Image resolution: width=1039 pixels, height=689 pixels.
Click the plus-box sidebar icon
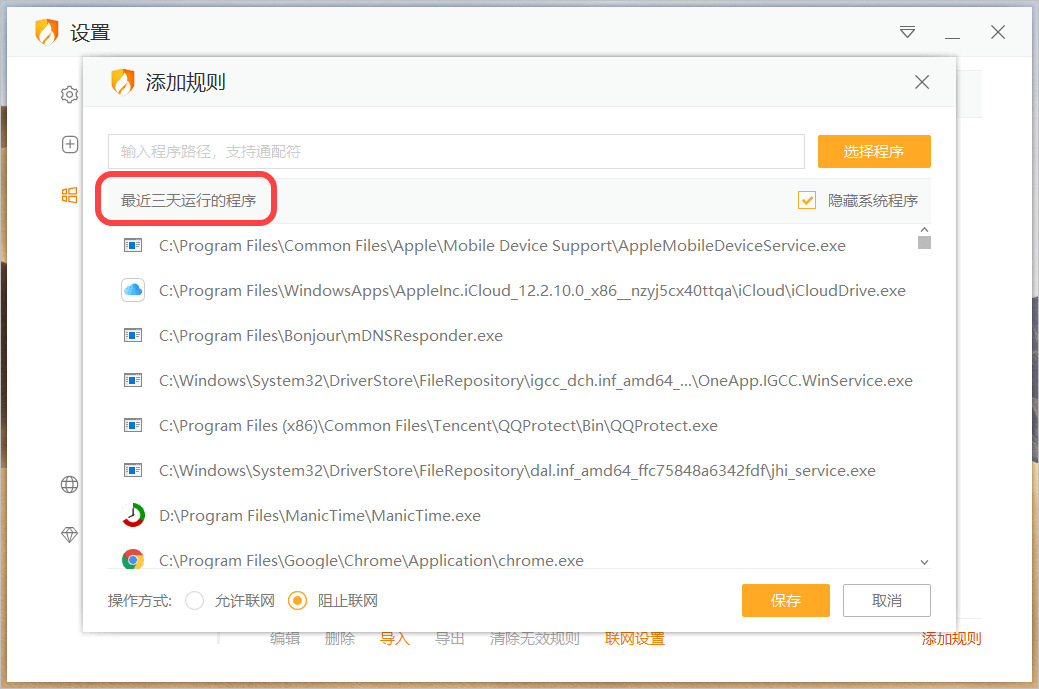point(70,144)
